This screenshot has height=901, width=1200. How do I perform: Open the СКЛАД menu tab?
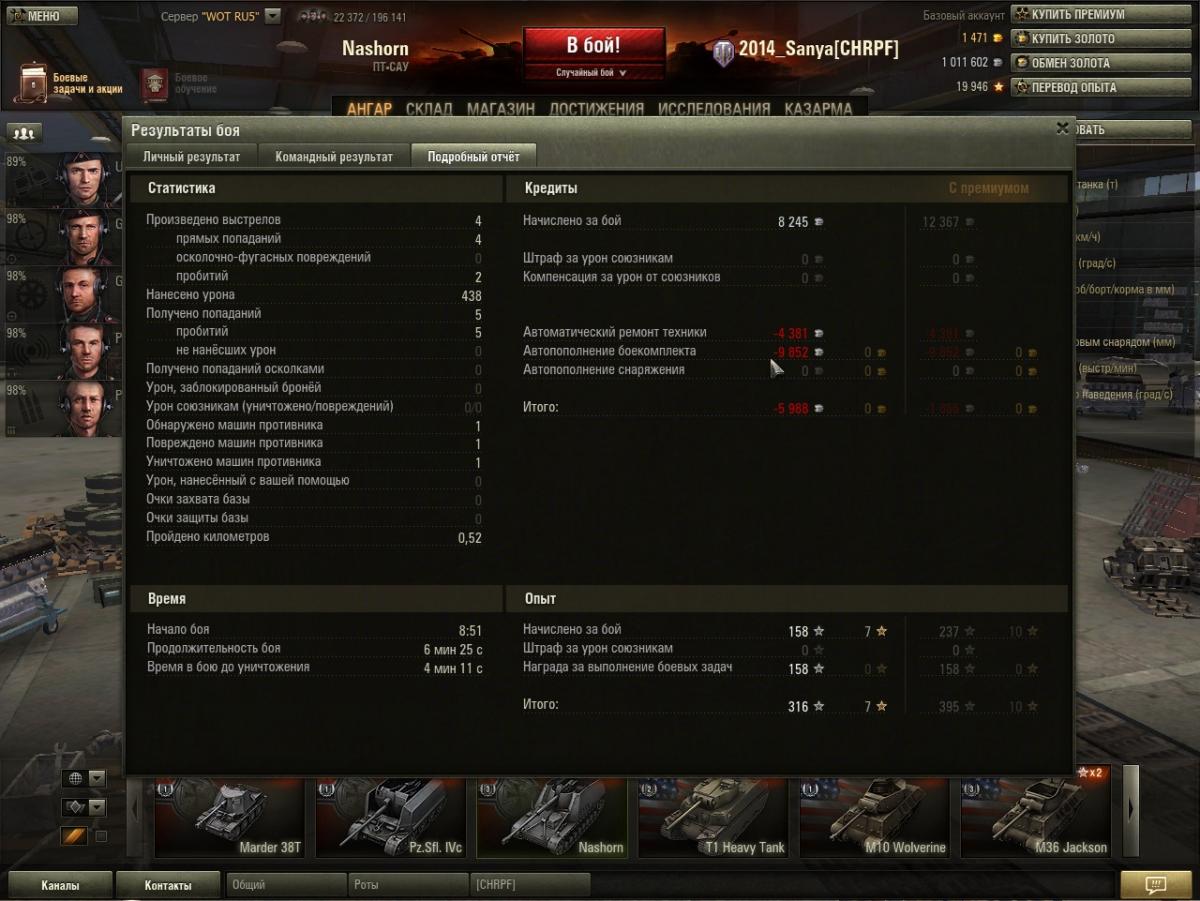429,109
